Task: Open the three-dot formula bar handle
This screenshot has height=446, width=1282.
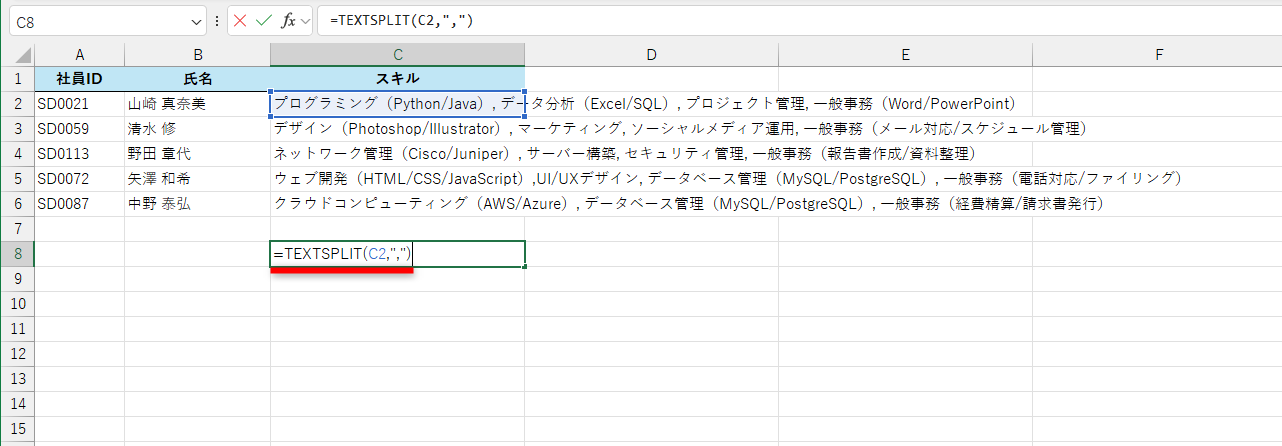Action: click(x=217, y=21)
